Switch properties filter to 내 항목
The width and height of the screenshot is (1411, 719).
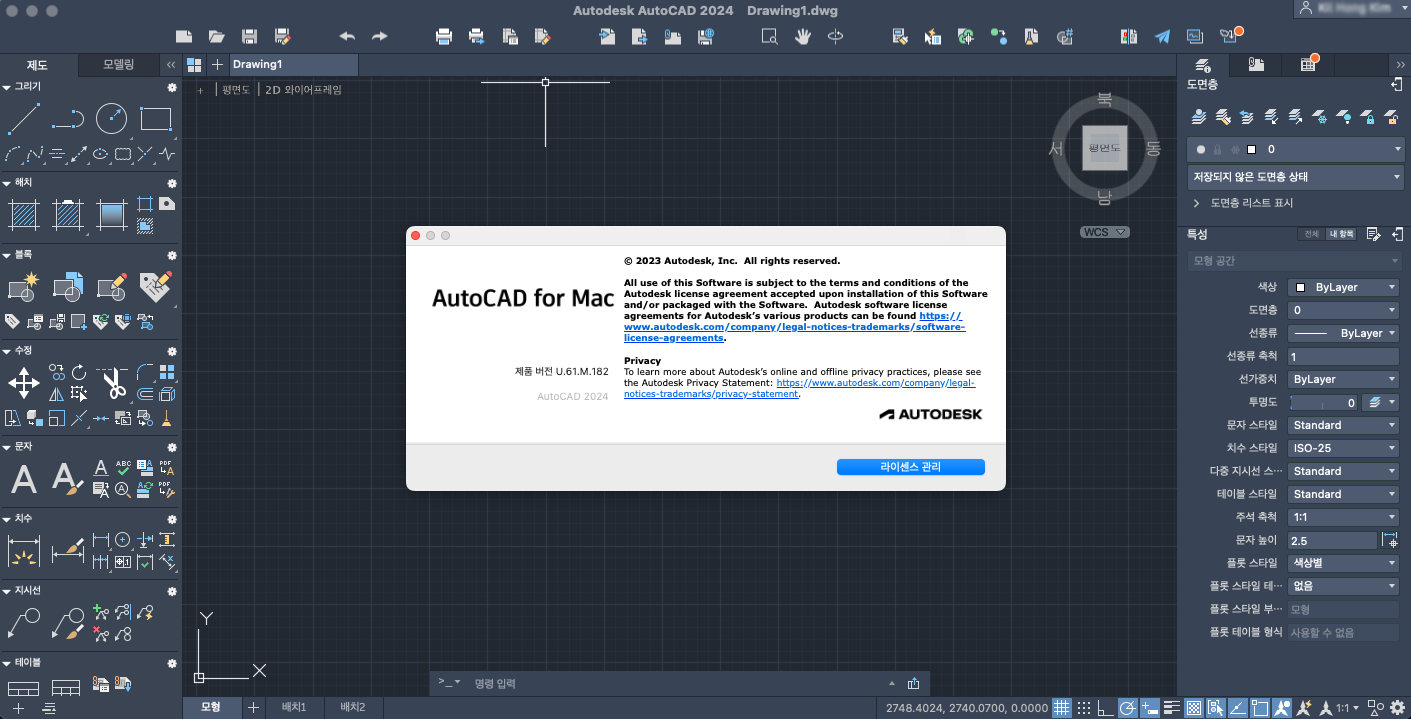pos(1340,234)
